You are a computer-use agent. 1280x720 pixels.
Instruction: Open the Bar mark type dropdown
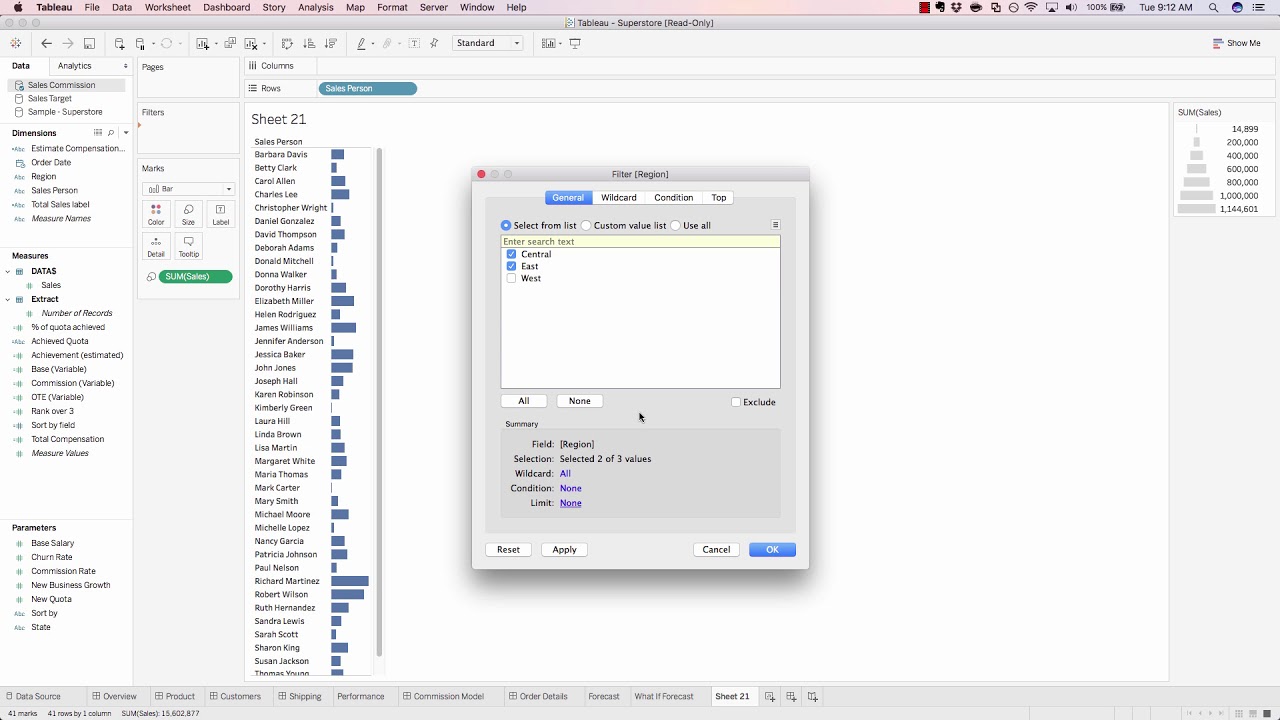point(189,189)
